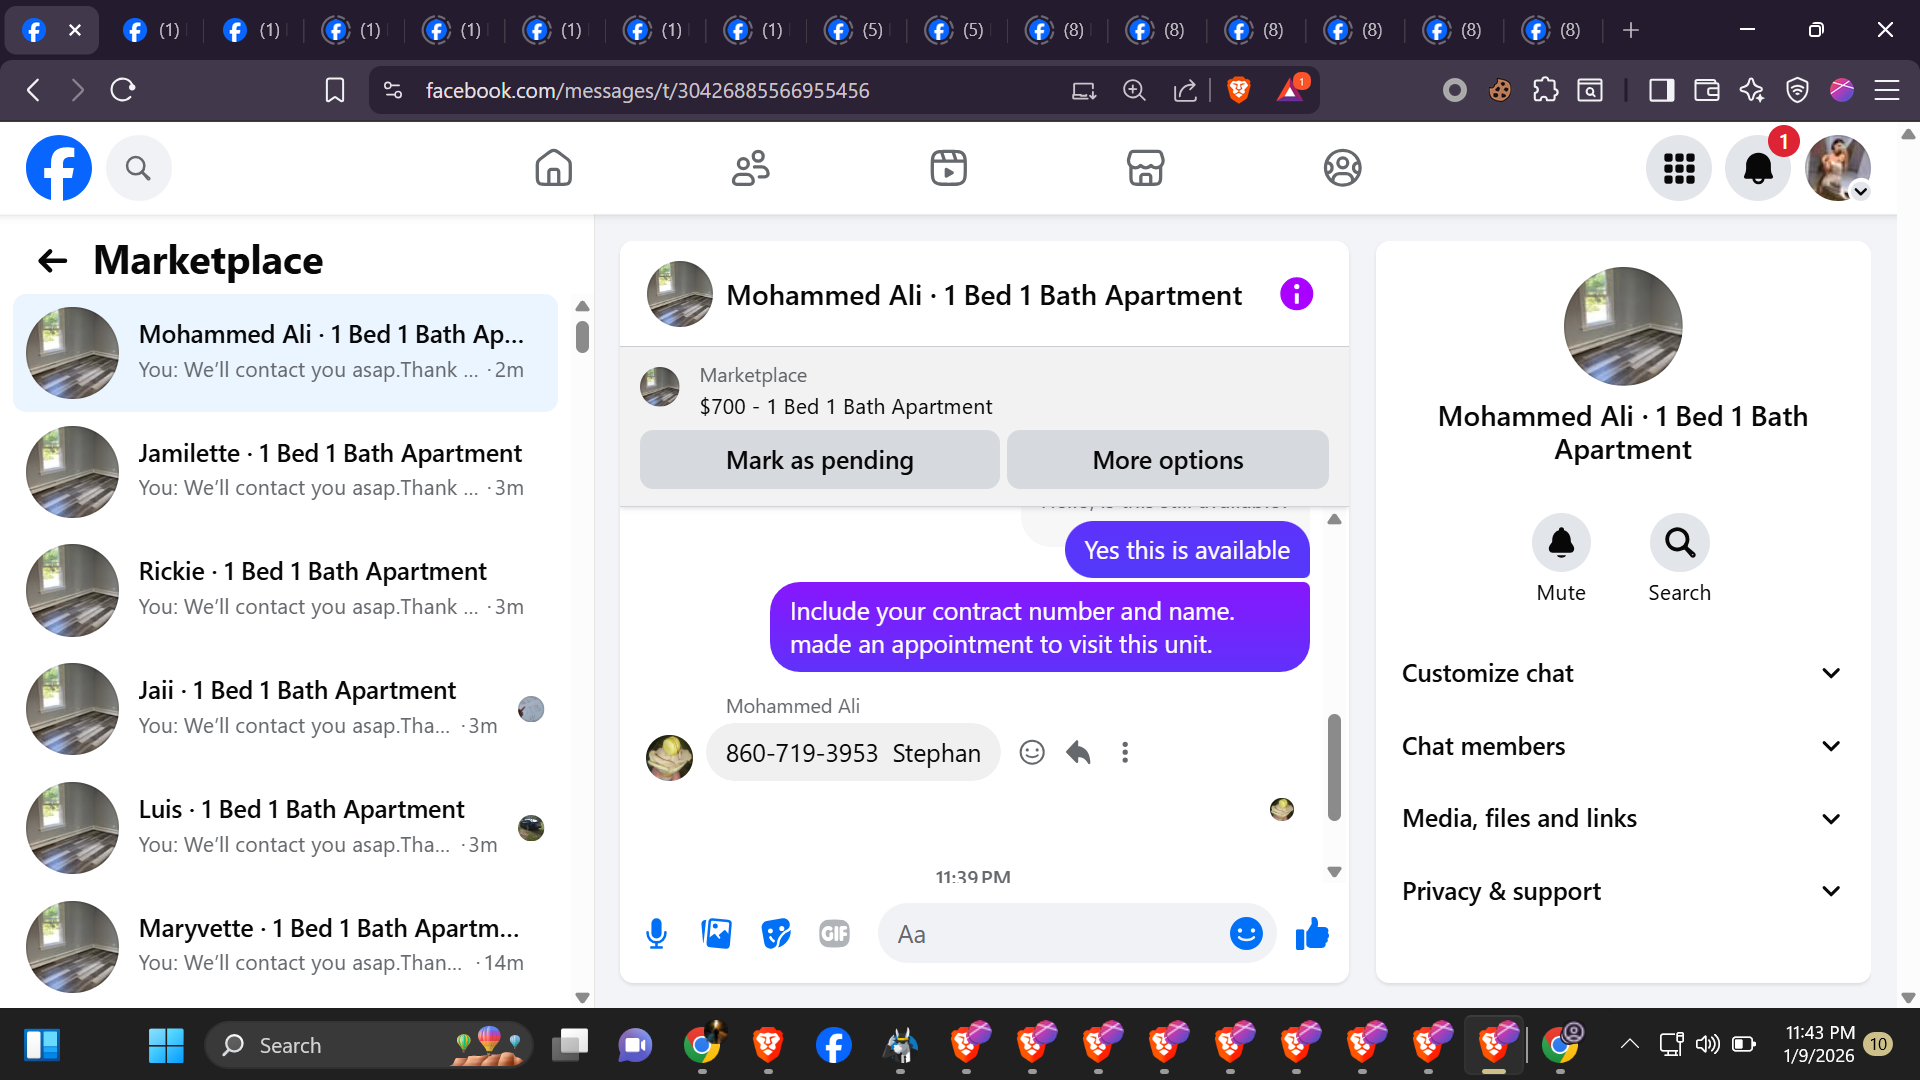Viewport: 1920px width, 1080px height.
Task: Send a thumbs up like
Action: pos(1312,934)
